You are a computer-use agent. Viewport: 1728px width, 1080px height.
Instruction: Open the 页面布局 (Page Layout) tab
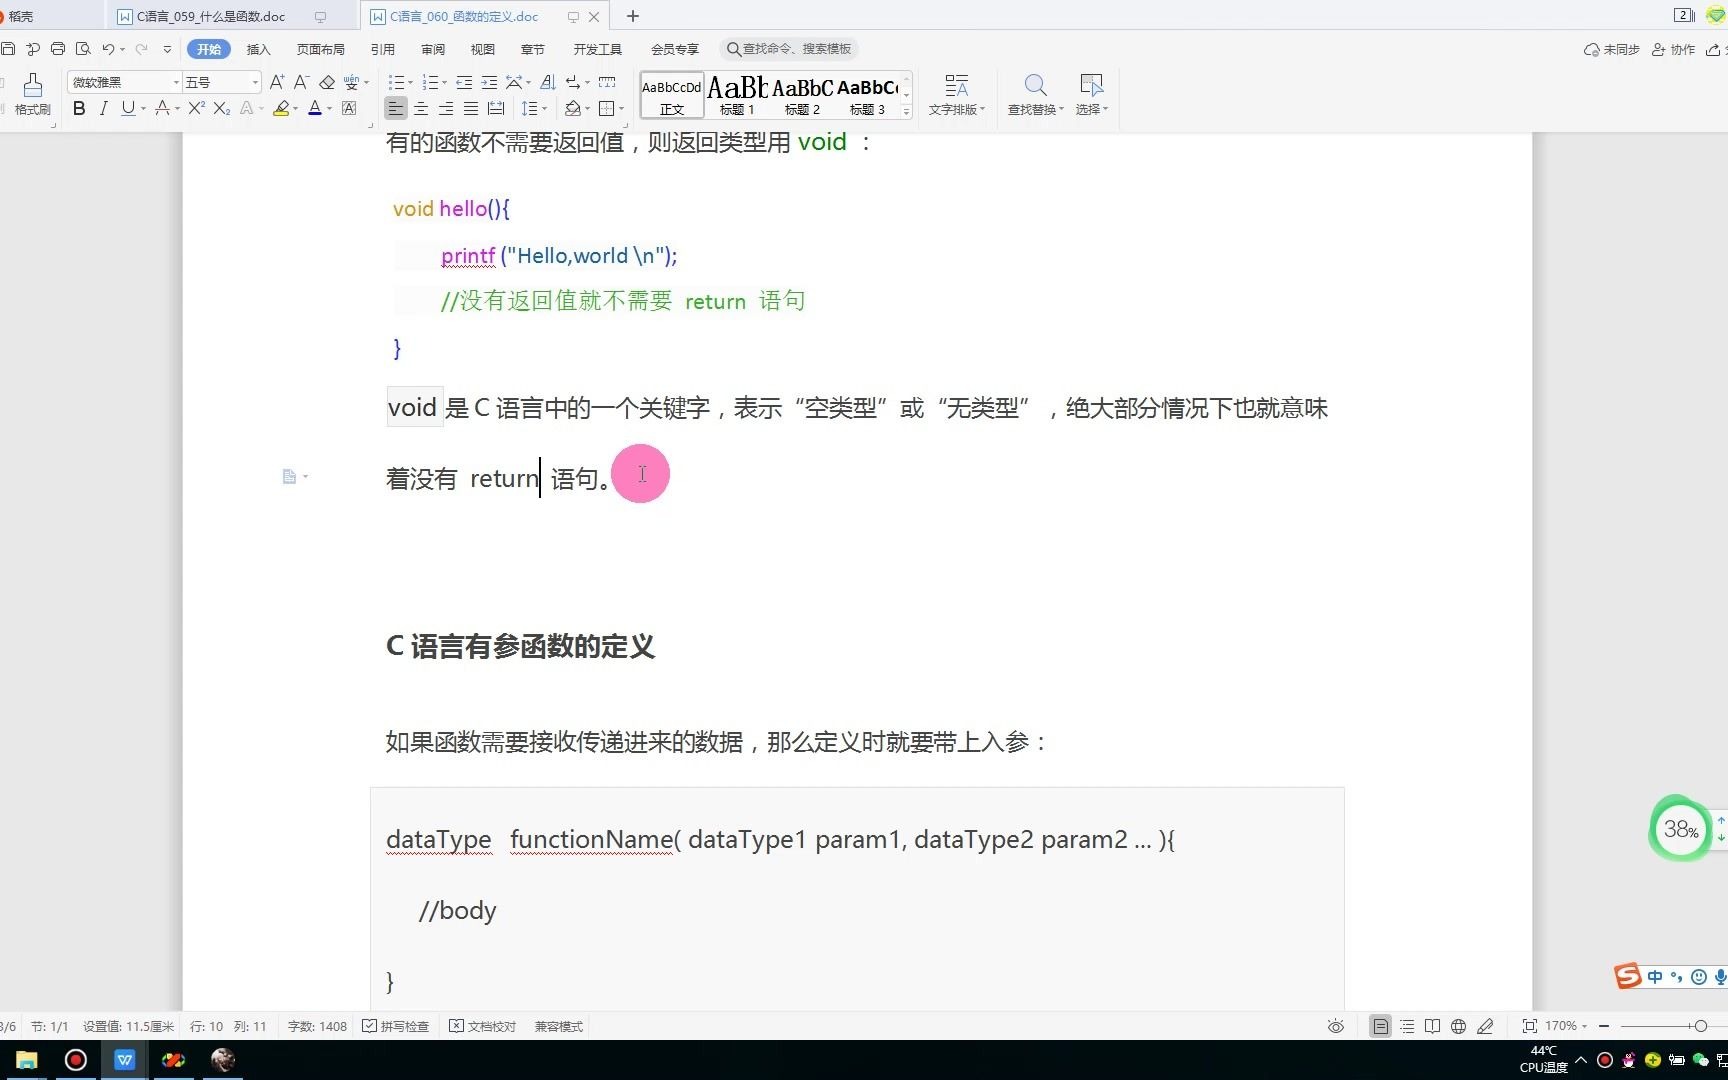[x=320, y=49]
